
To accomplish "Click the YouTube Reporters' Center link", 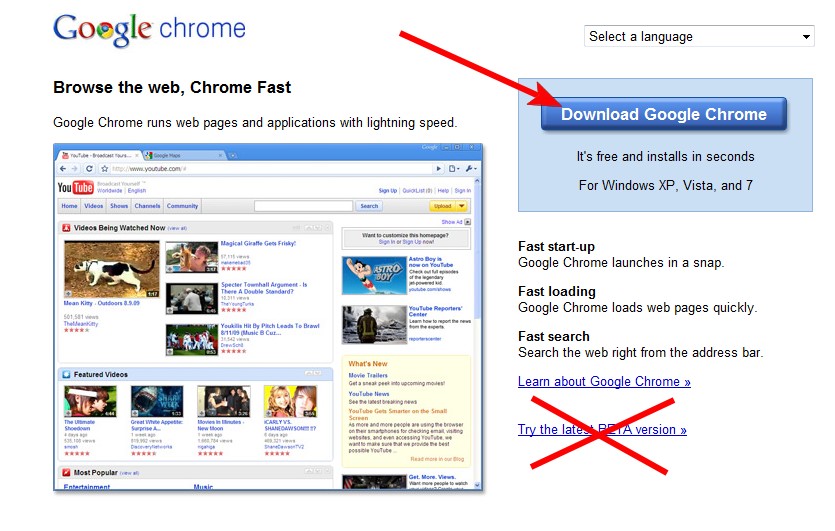I will [436, 311].
